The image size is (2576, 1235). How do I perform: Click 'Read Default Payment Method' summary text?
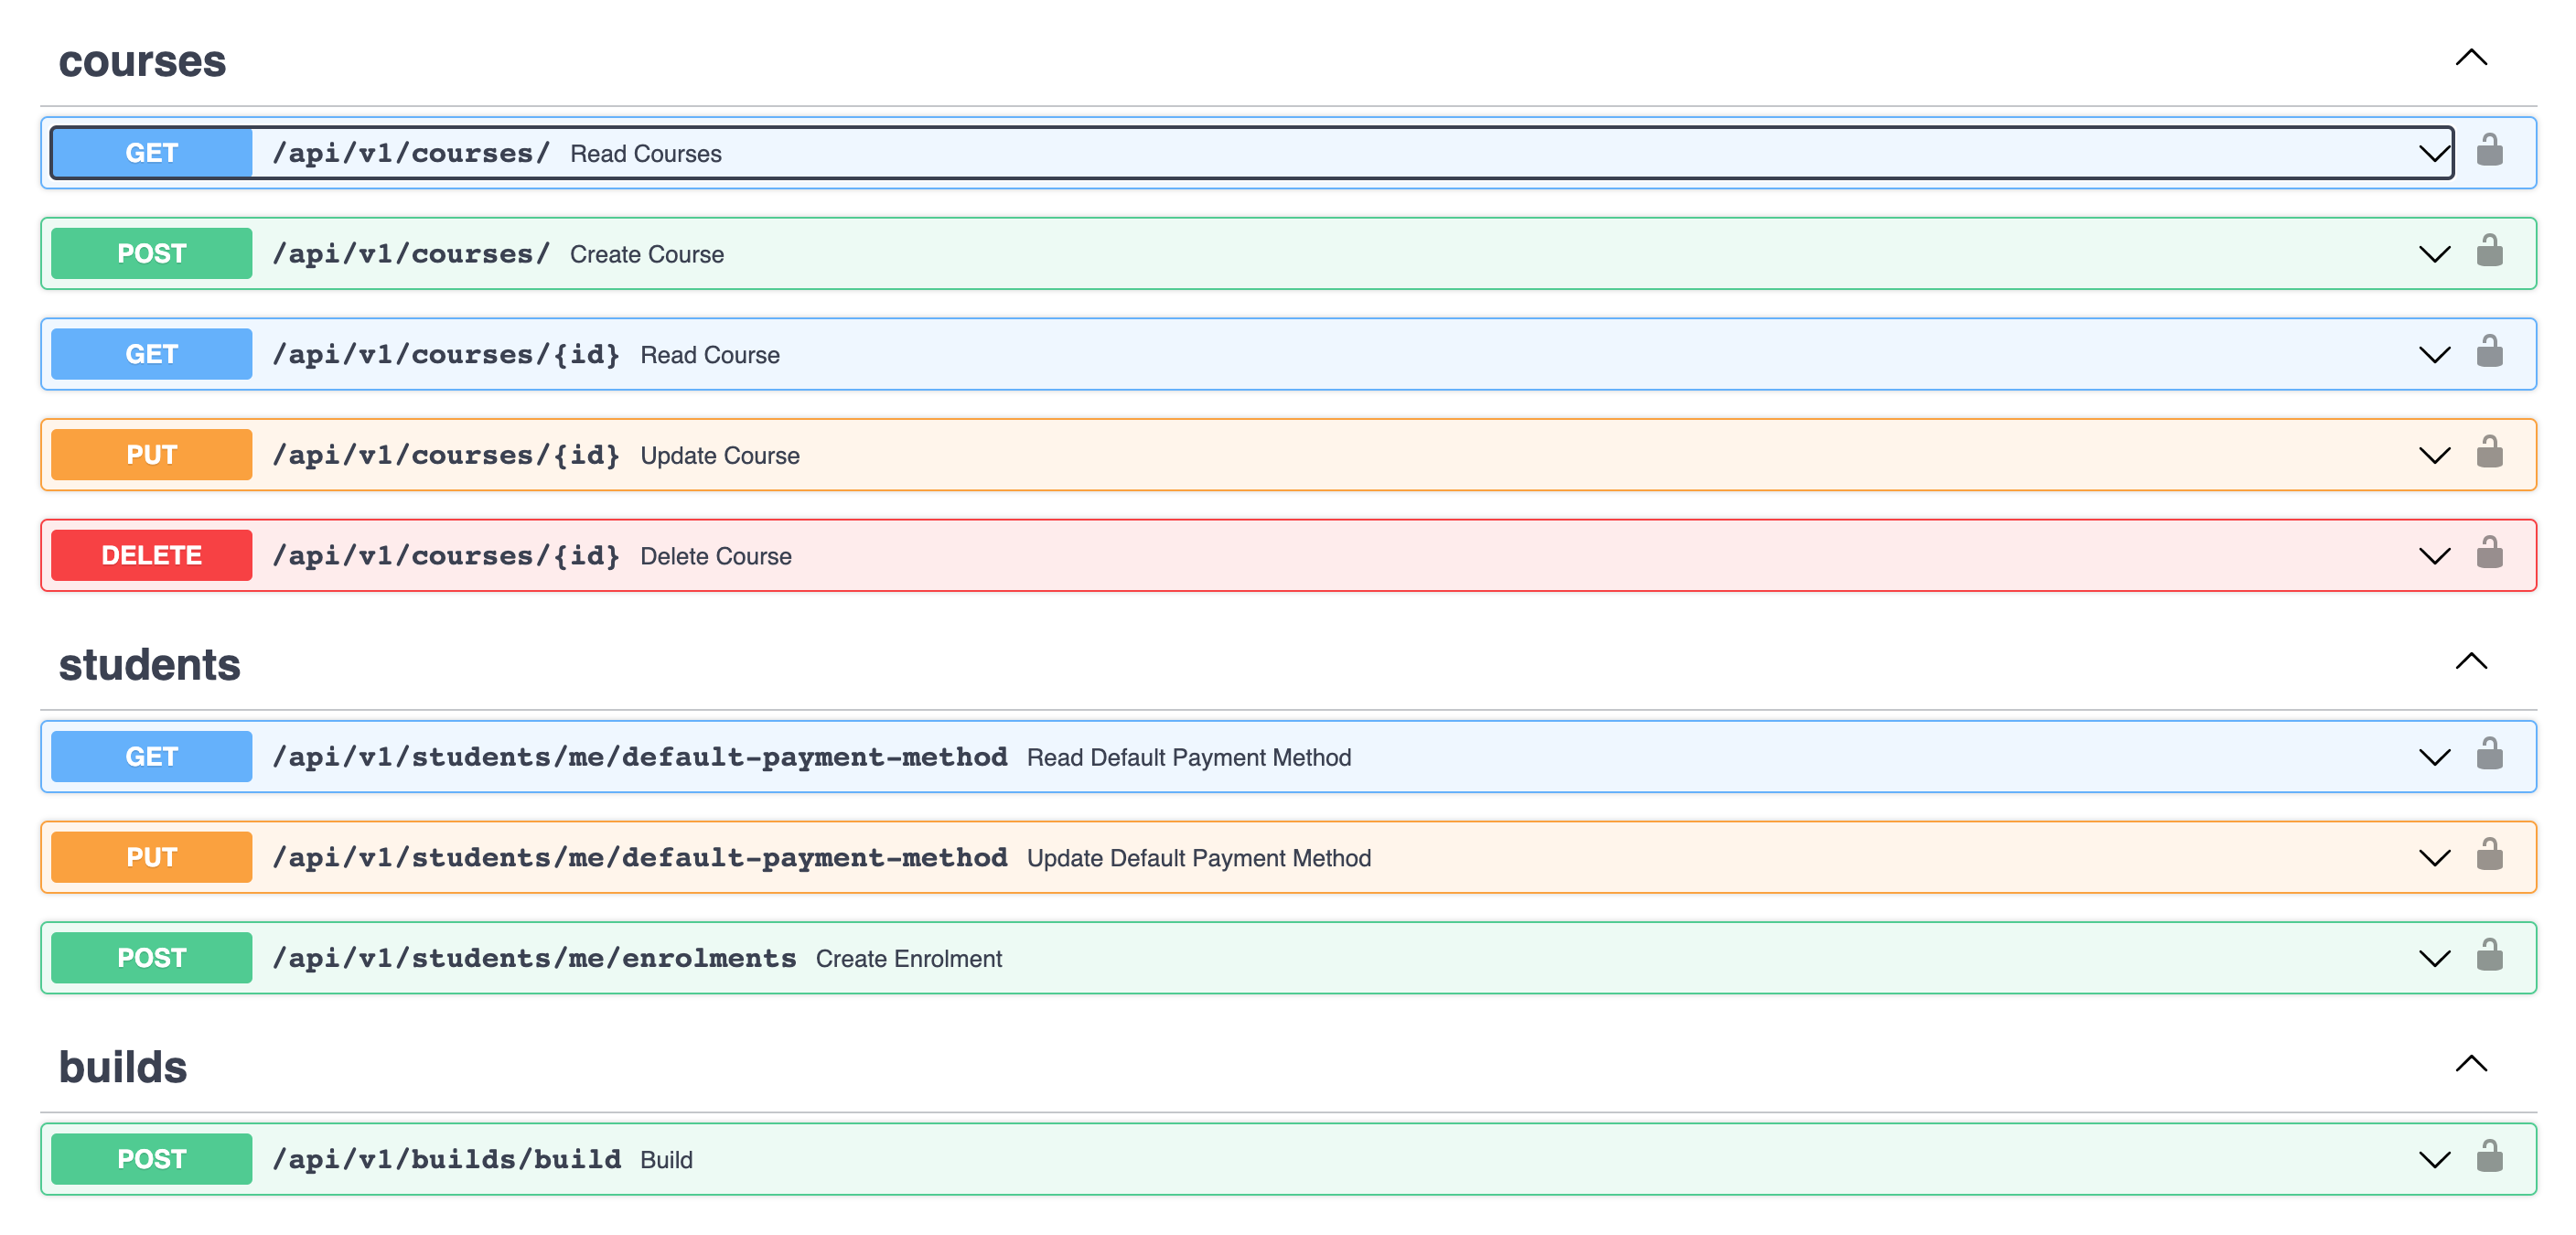tap(1189, 758)
